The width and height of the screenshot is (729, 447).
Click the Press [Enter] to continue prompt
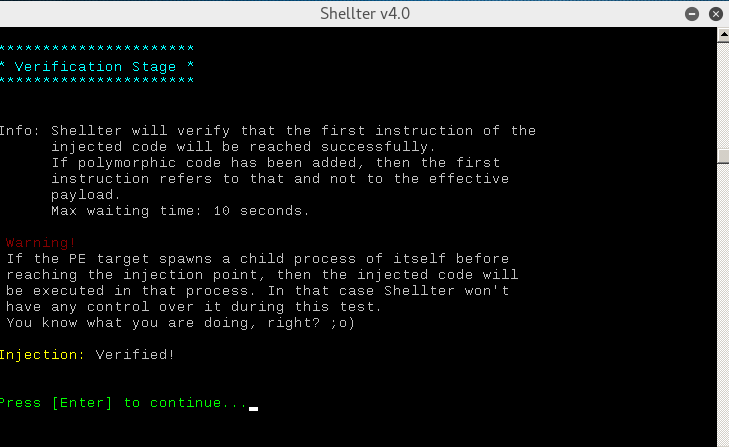point(124,403)
